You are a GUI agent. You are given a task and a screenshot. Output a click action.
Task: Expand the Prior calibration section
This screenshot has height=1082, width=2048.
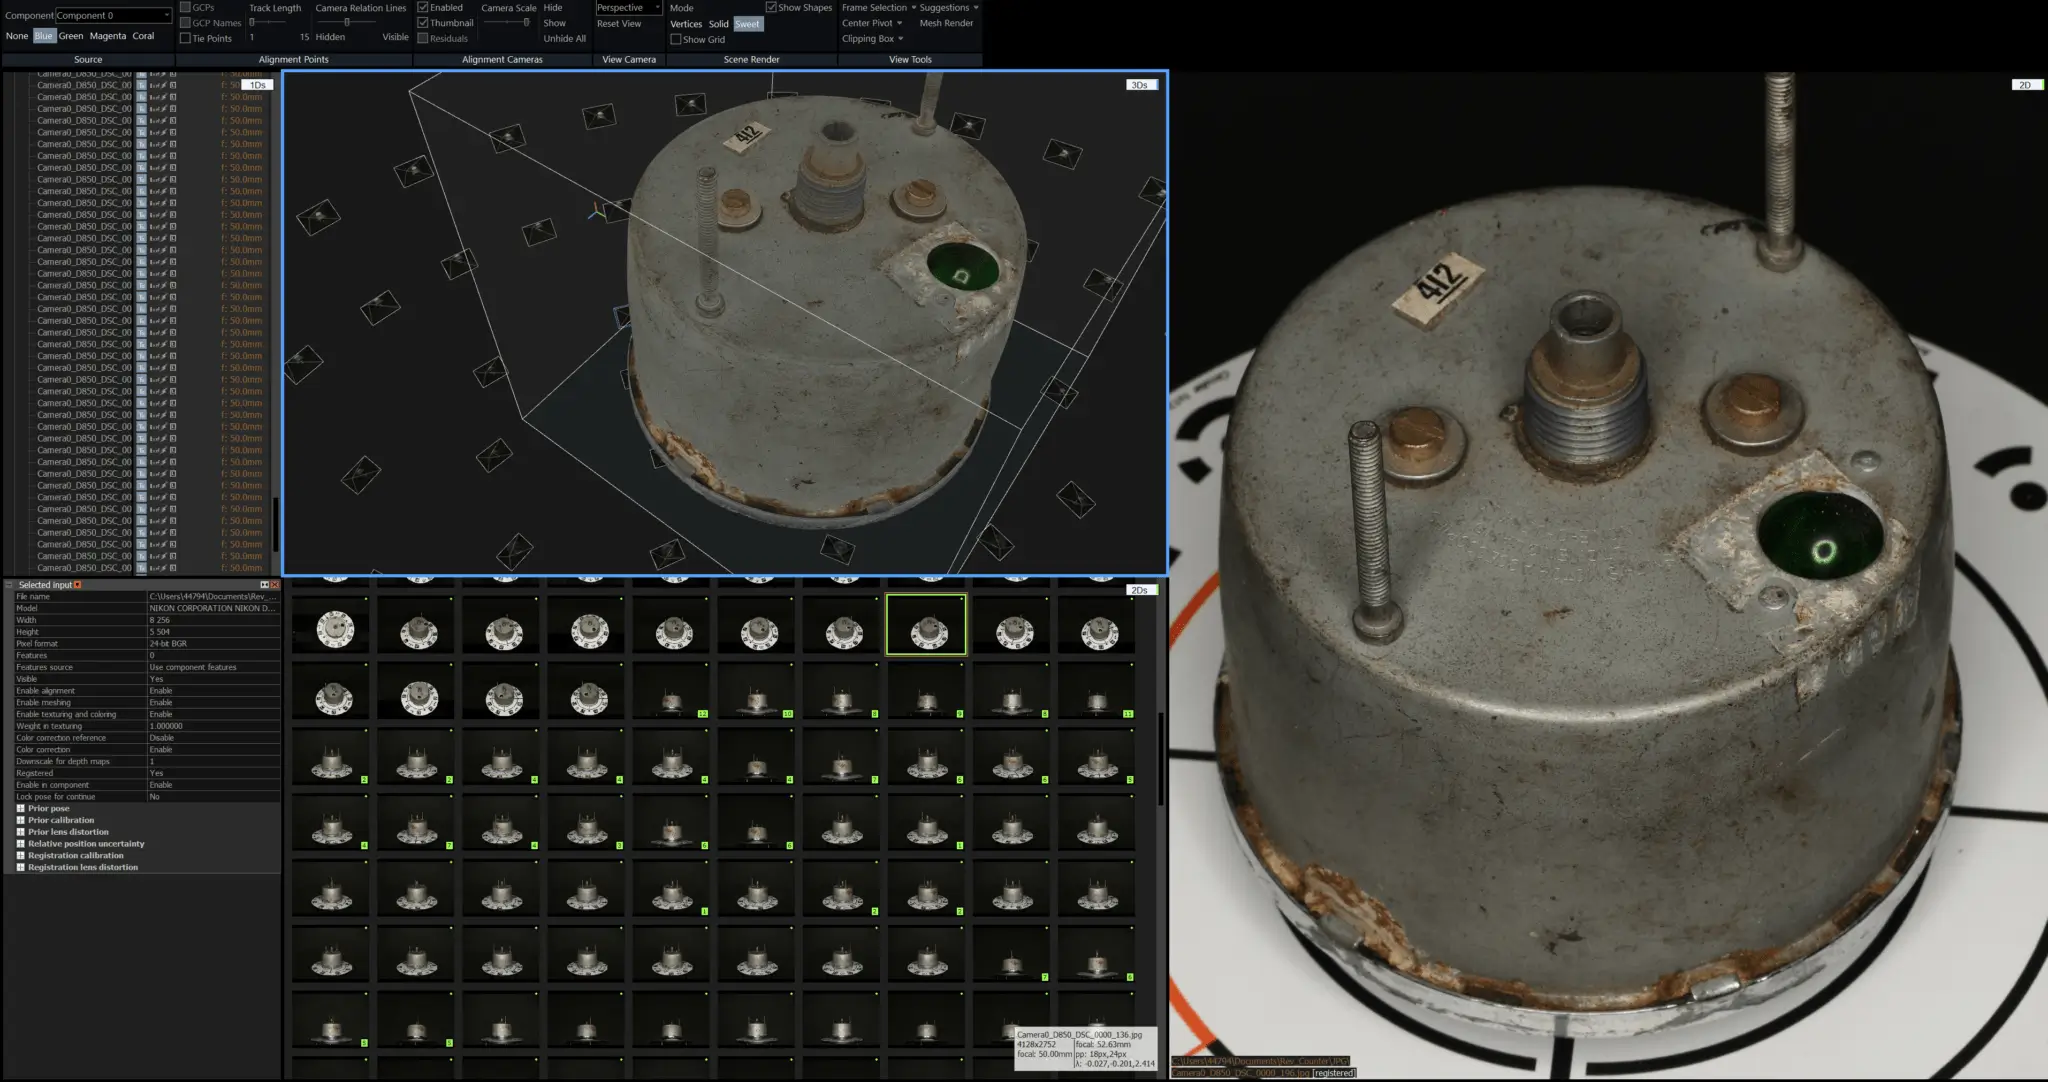[20, 820]
